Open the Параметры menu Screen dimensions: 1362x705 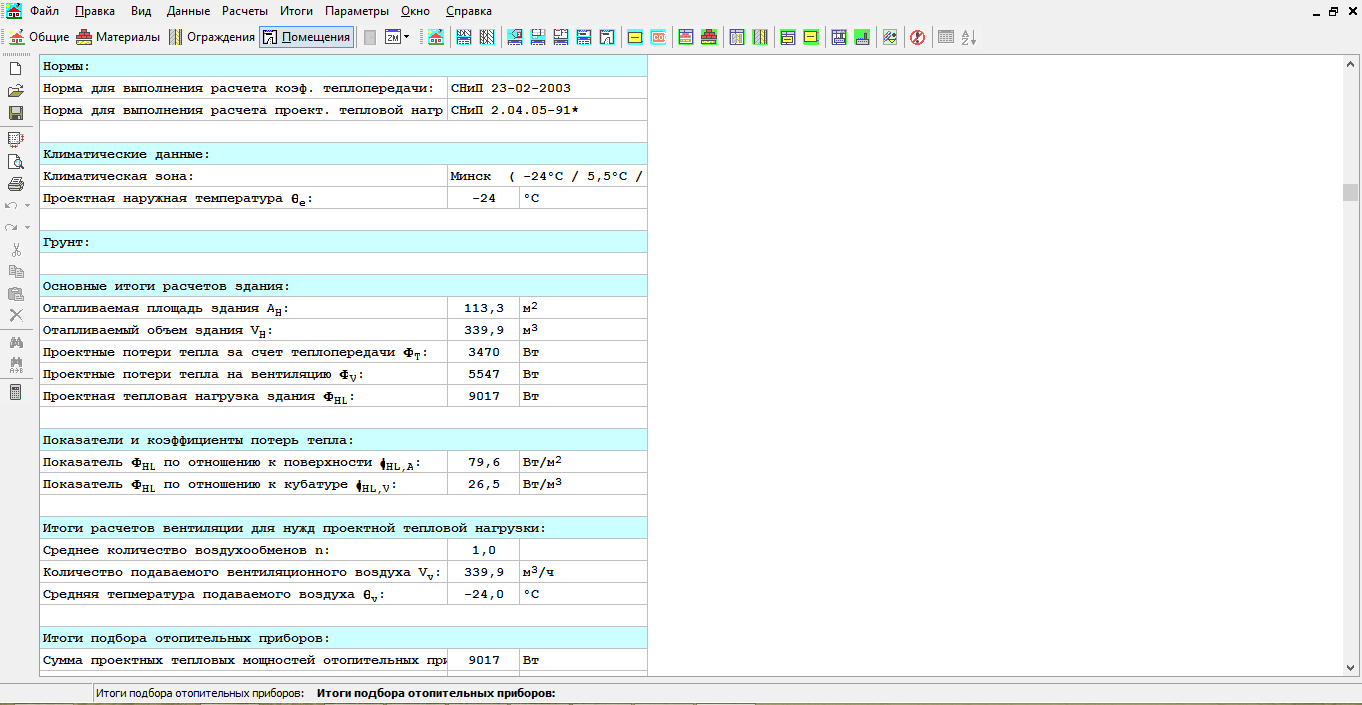coord(357,11)
